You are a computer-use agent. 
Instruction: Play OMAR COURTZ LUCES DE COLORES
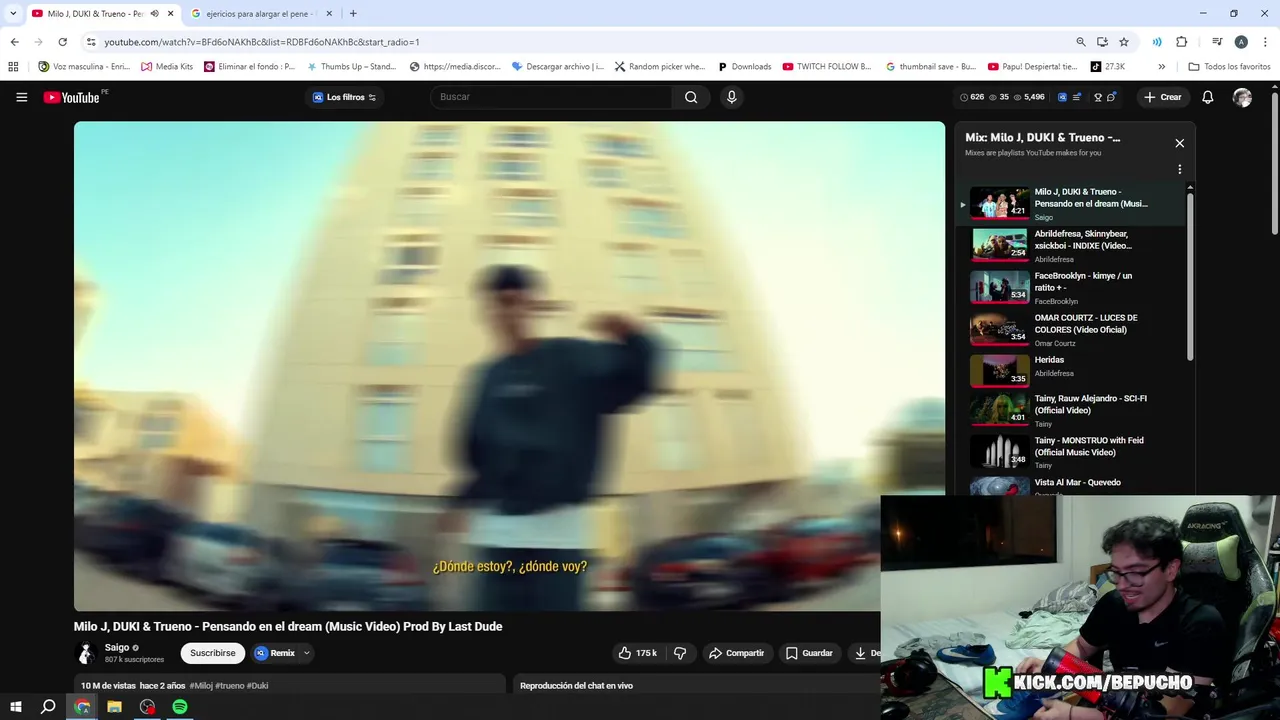[1073, 329]
